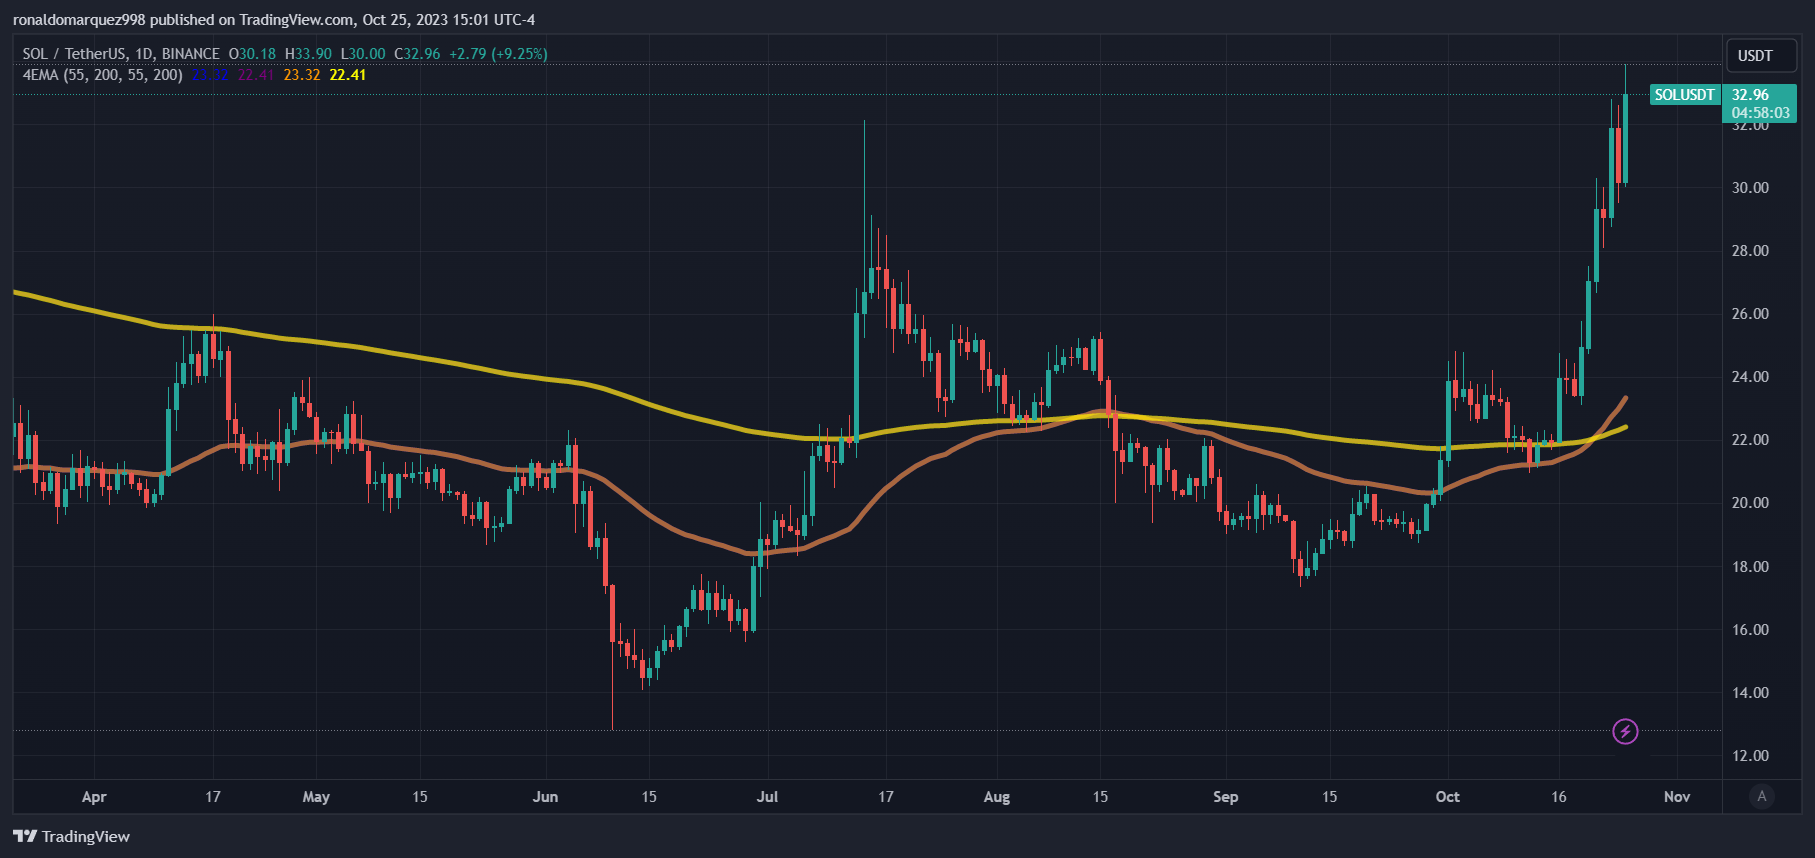Click the Jul label on time axis
1815x858 pixels.
767,797
